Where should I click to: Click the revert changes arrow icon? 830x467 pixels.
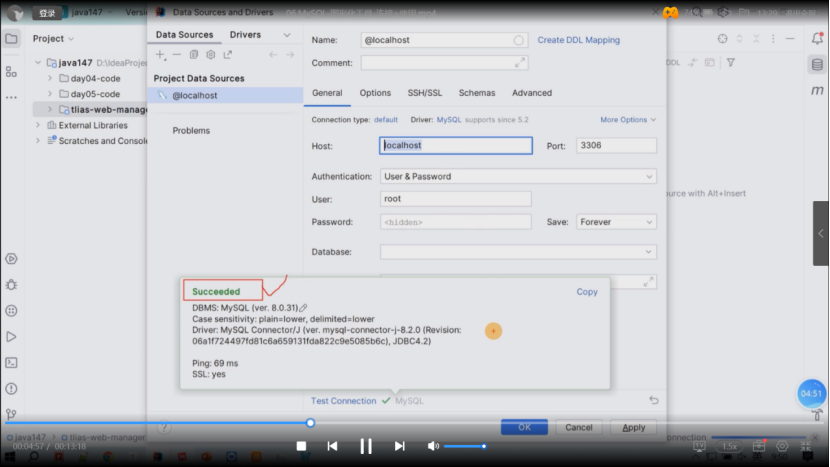[x=654, y=400]
